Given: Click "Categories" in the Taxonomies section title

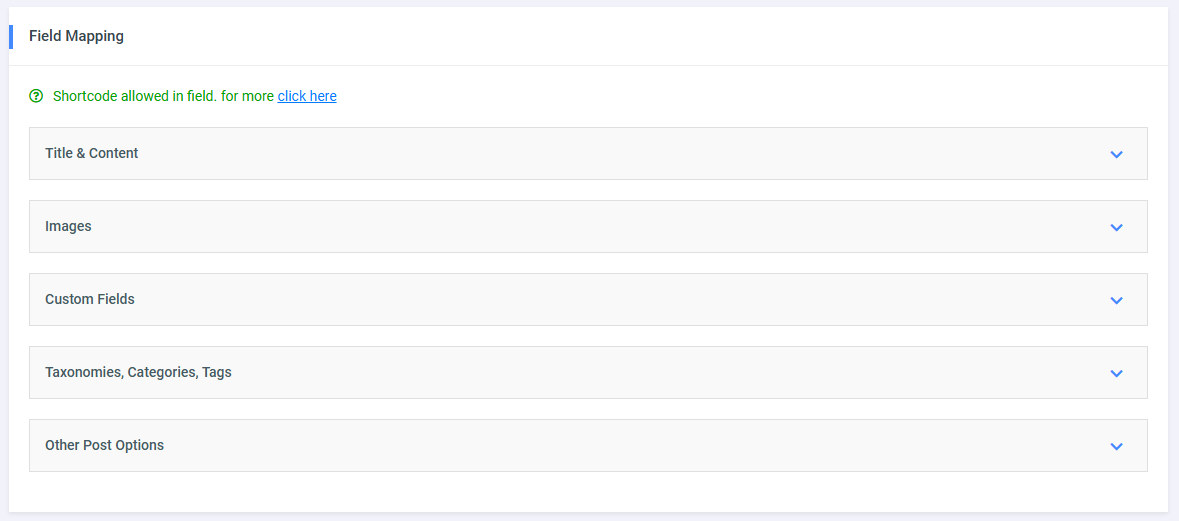Looking at the screenshot, I should click(162, 372).
